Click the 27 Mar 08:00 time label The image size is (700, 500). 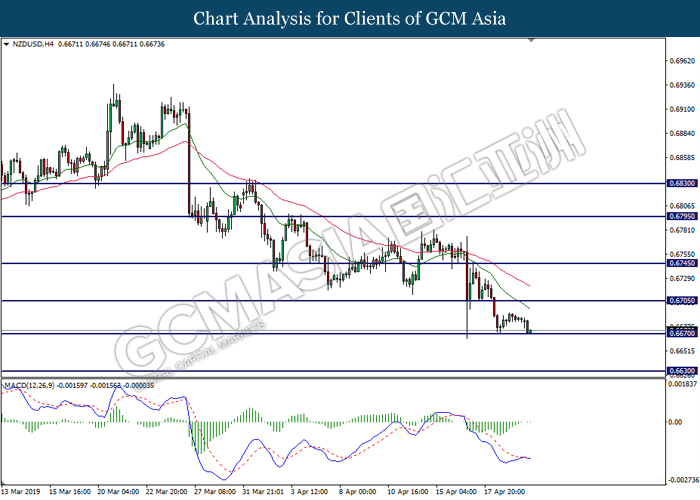[215, 492]
